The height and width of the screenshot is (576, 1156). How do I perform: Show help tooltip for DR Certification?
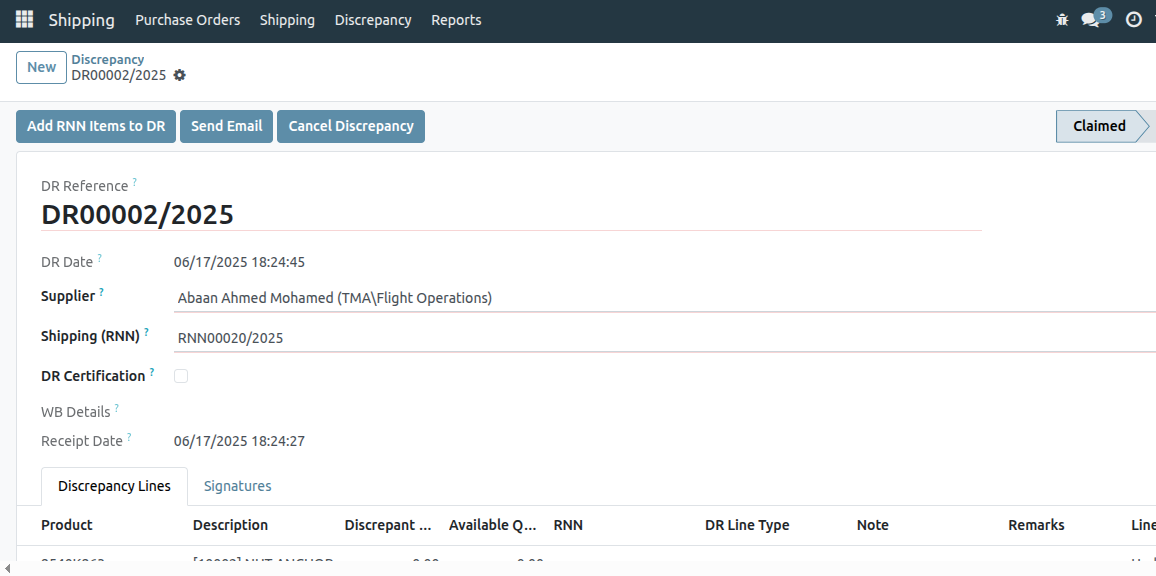pos(152,372)
